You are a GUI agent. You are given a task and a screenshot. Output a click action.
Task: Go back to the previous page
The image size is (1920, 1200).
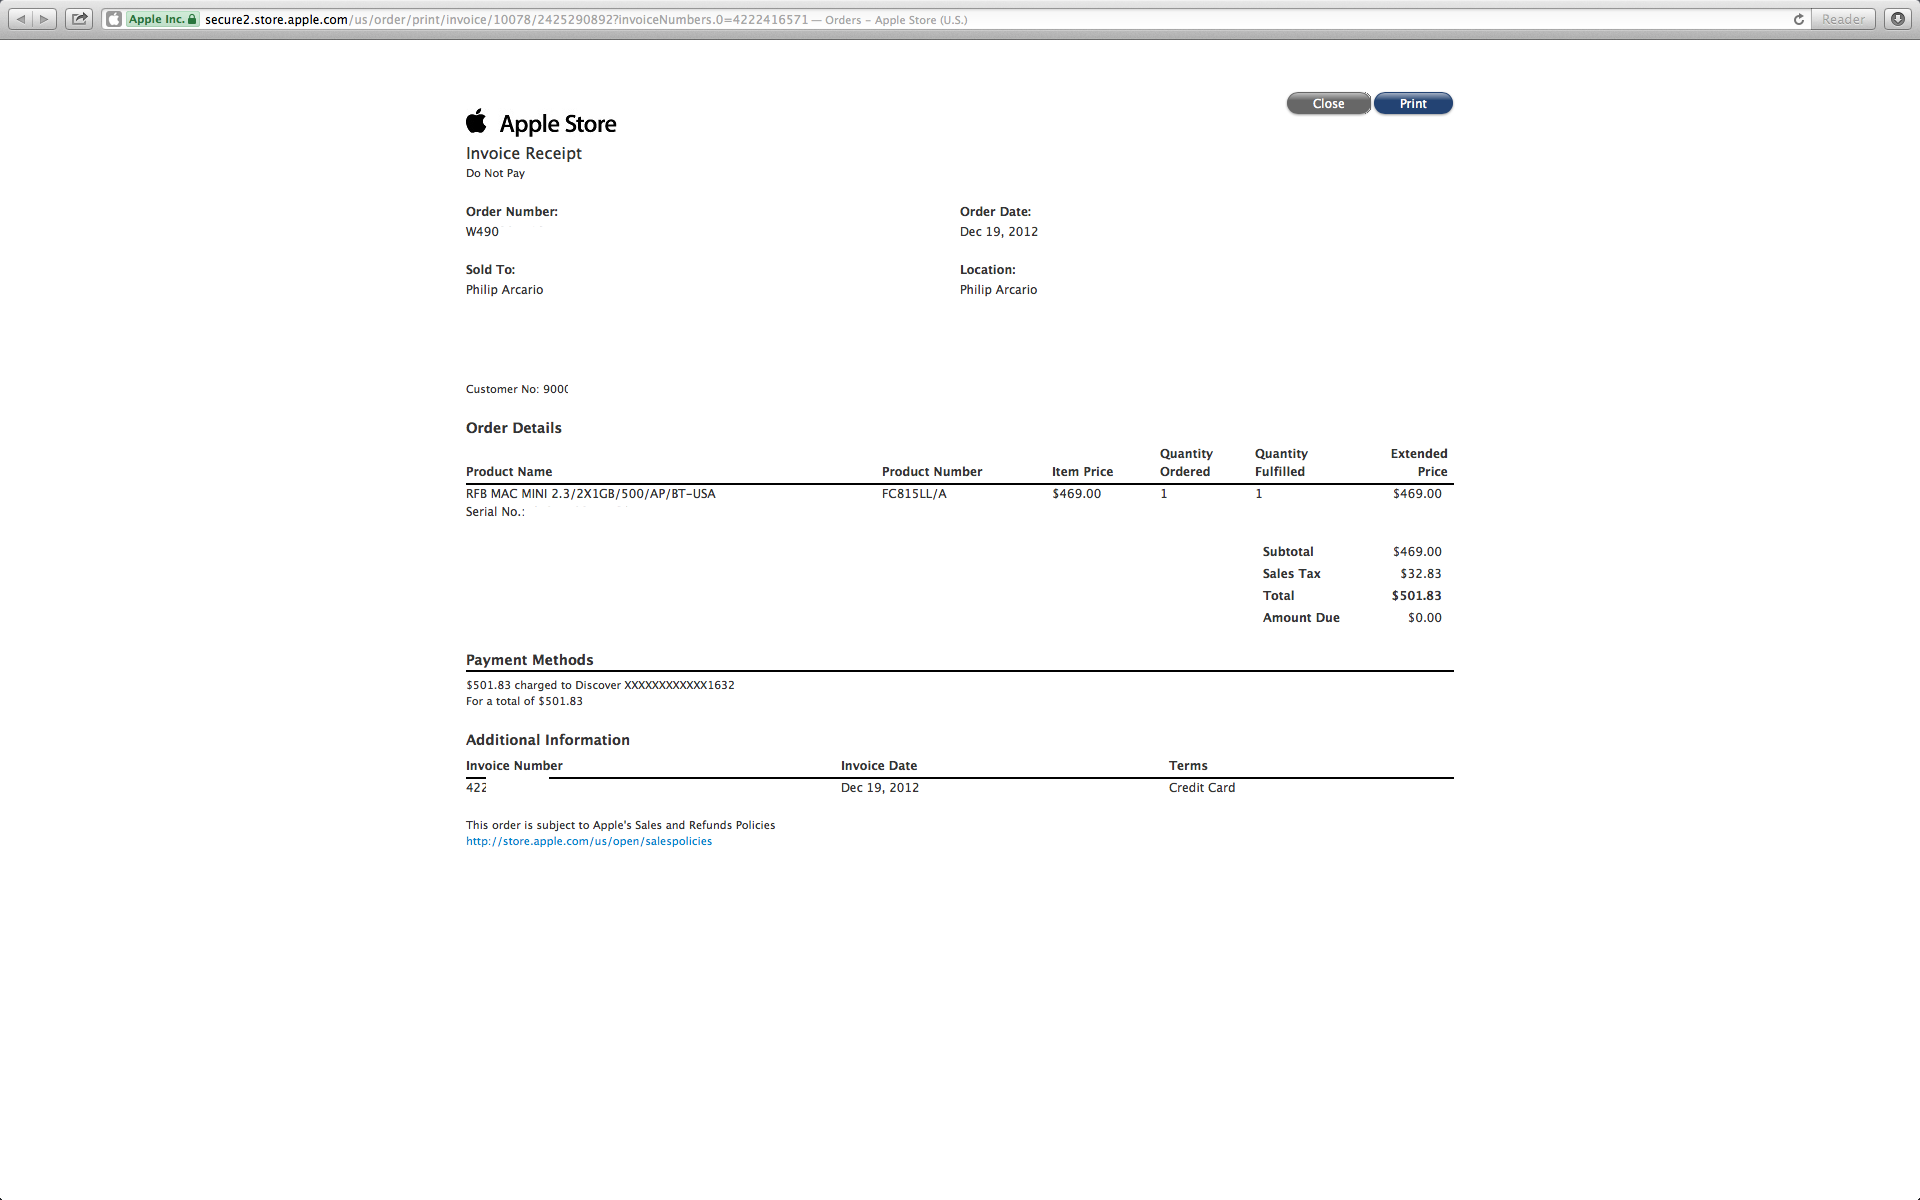(x=21, y=19)
